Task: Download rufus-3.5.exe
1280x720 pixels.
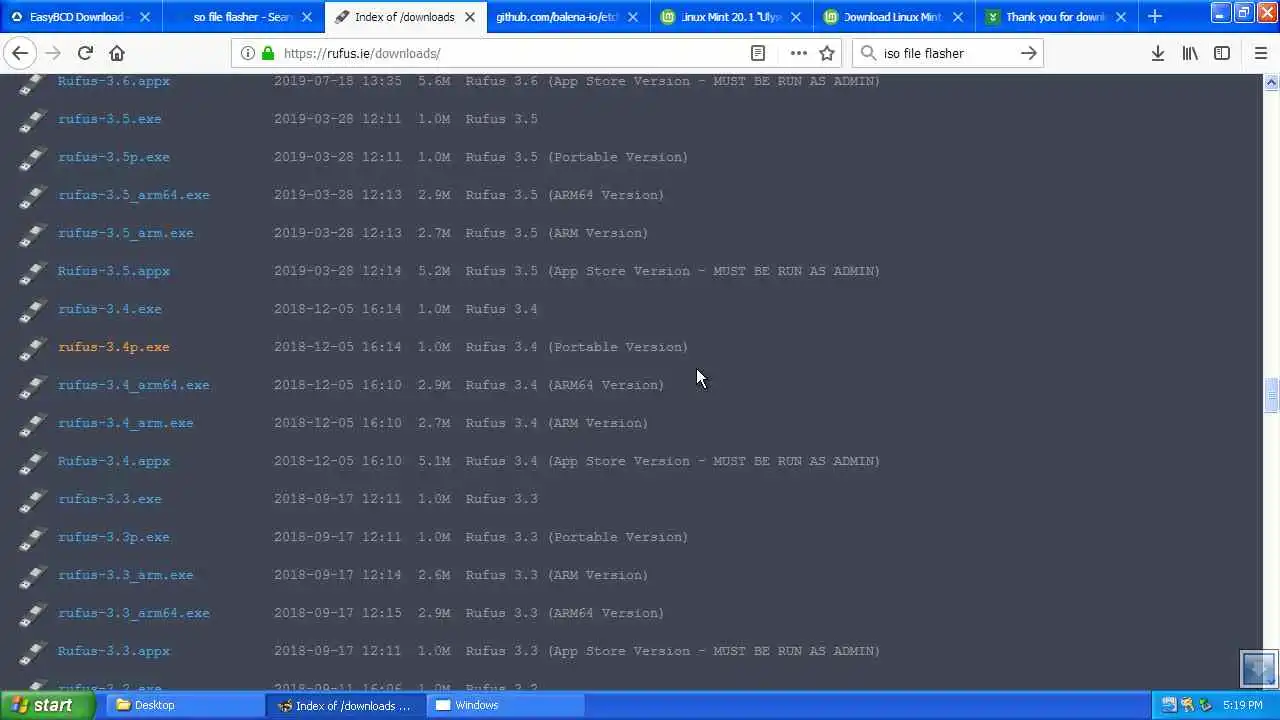Action: tap(110, 119)
